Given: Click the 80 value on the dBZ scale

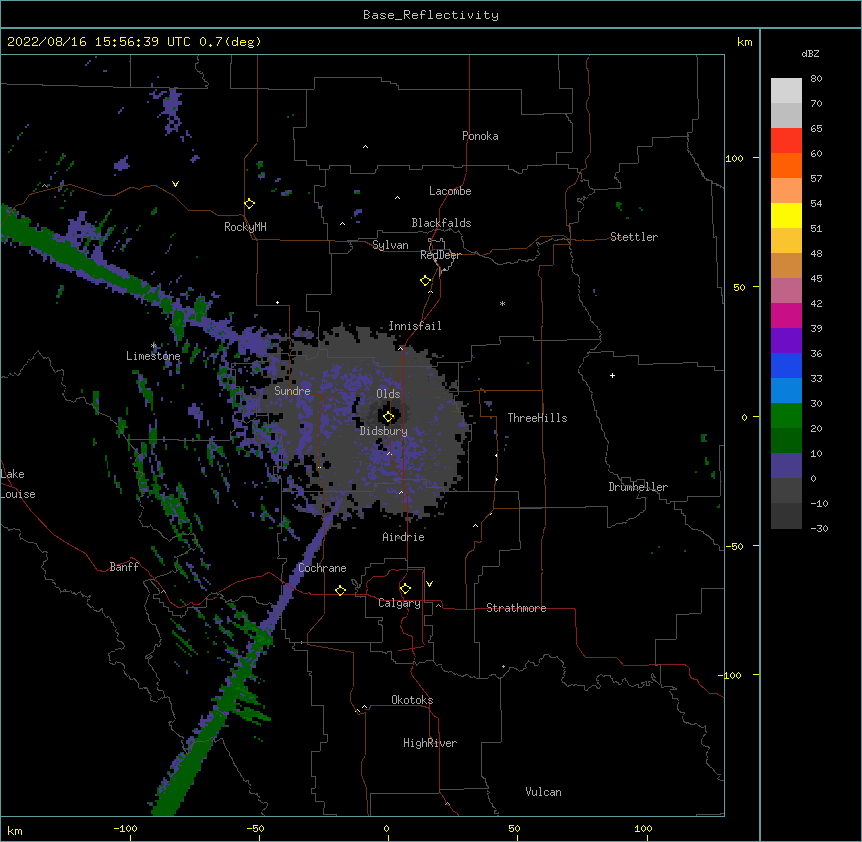Looking at the screenshot, I should tap(816, 79).
